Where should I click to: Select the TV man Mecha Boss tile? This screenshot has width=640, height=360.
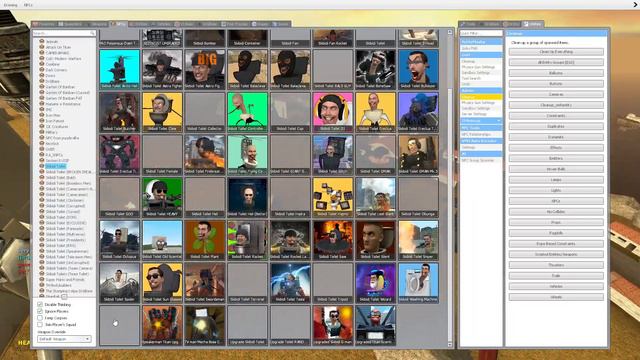[204, 325]
